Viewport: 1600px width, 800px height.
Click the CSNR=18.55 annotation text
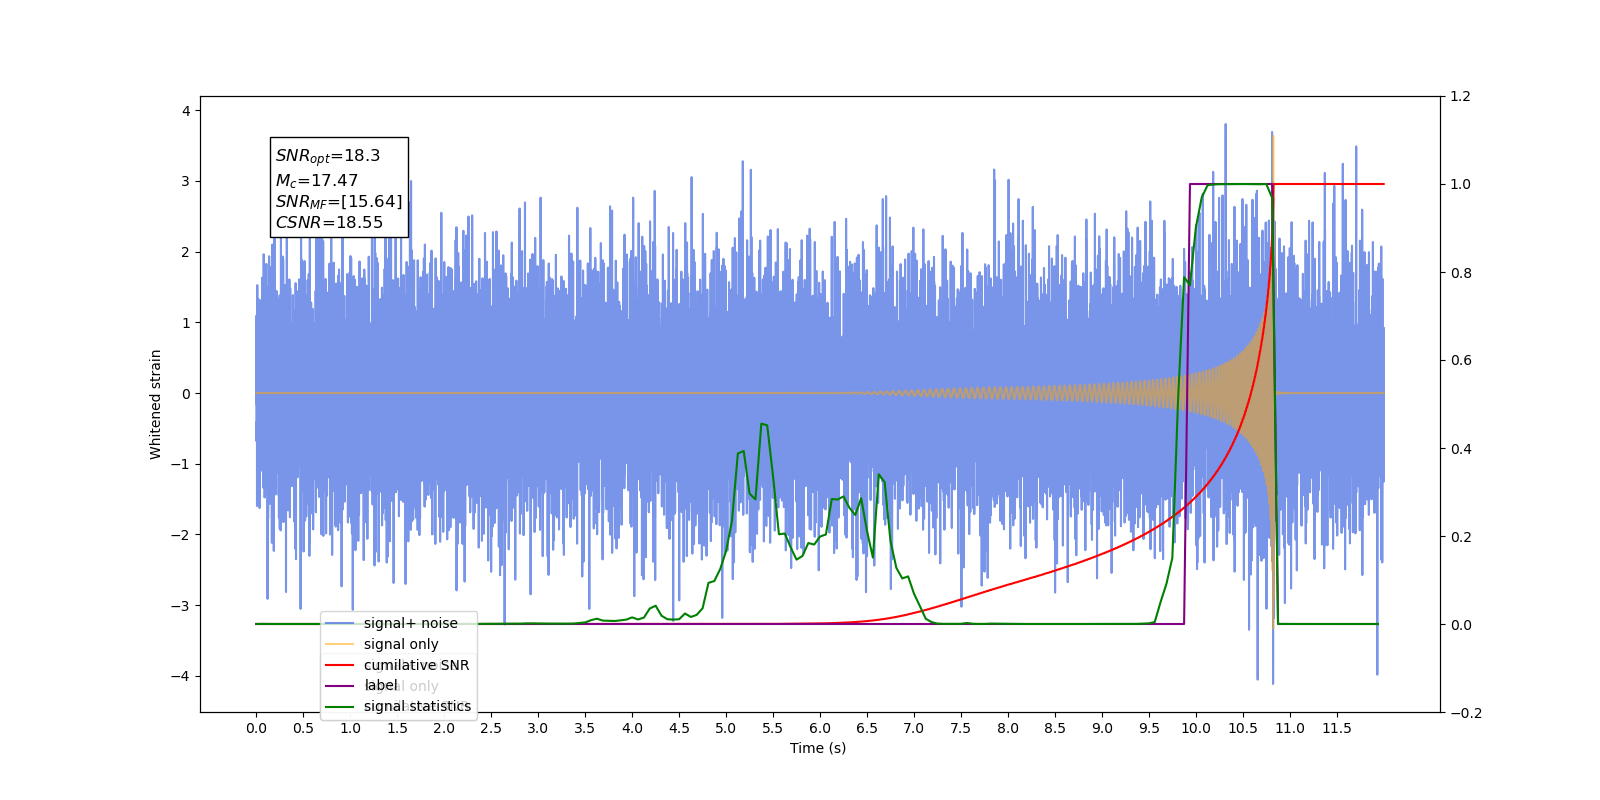tap(329, 223)
